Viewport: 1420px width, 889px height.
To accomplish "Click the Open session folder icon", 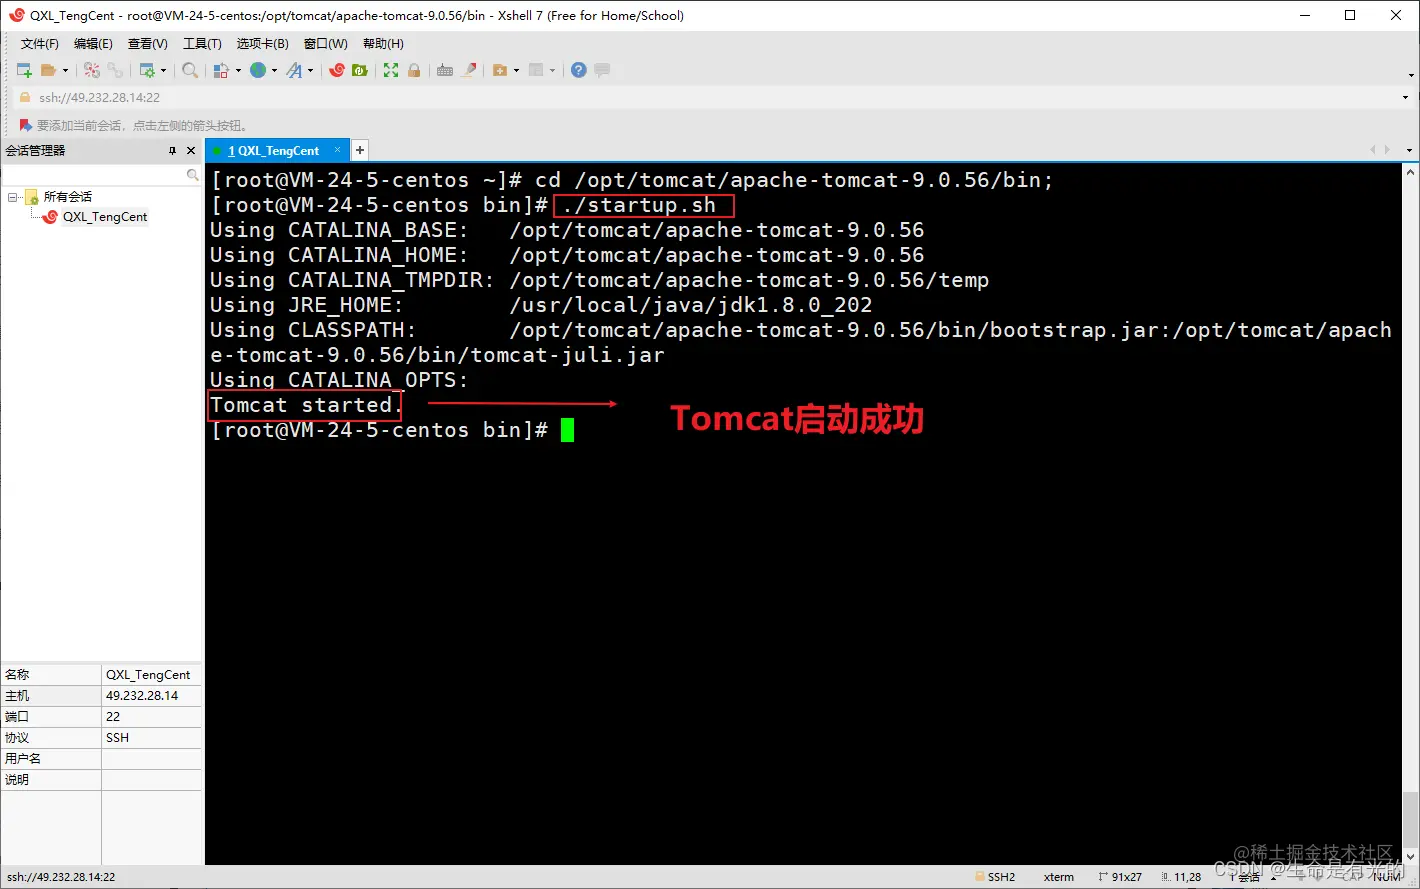I will point(48,70).
